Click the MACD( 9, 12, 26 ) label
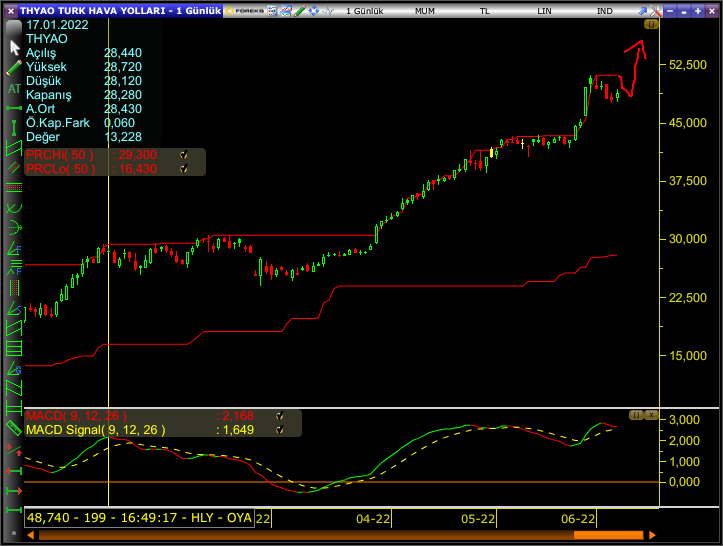The height and width of the screenshot is (546, 723). click(x=77, y=416)
